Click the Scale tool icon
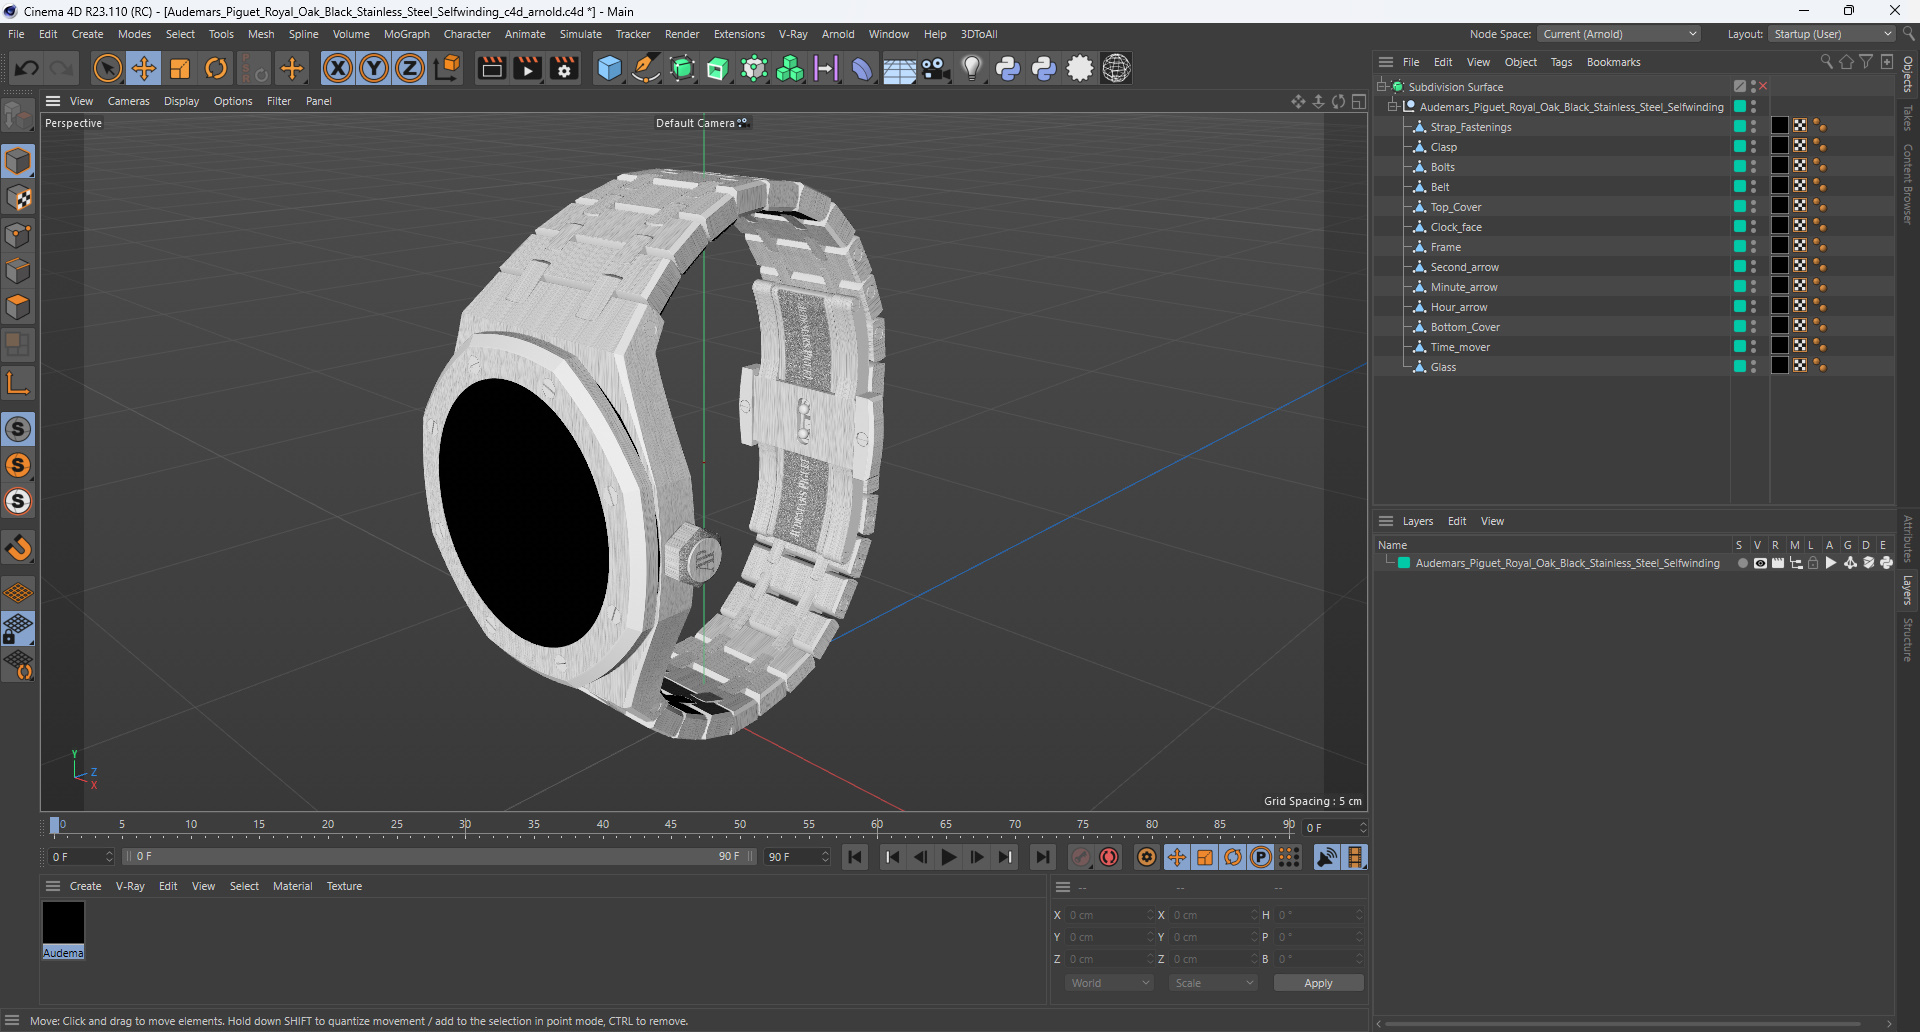Screen dimensions: 1920x1032 pos(180,69)
